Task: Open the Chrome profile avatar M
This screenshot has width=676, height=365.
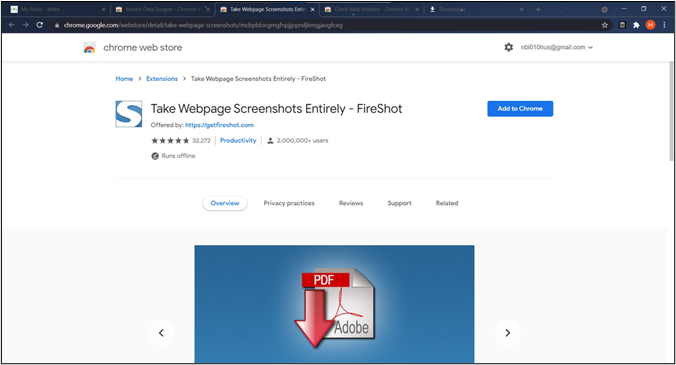Action: pyautogui.click(x=651, y=25)
